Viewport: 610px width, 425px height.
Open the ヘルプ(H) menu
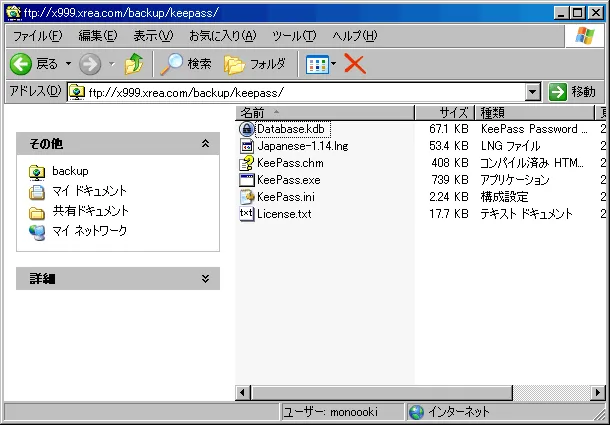(354, 36)
